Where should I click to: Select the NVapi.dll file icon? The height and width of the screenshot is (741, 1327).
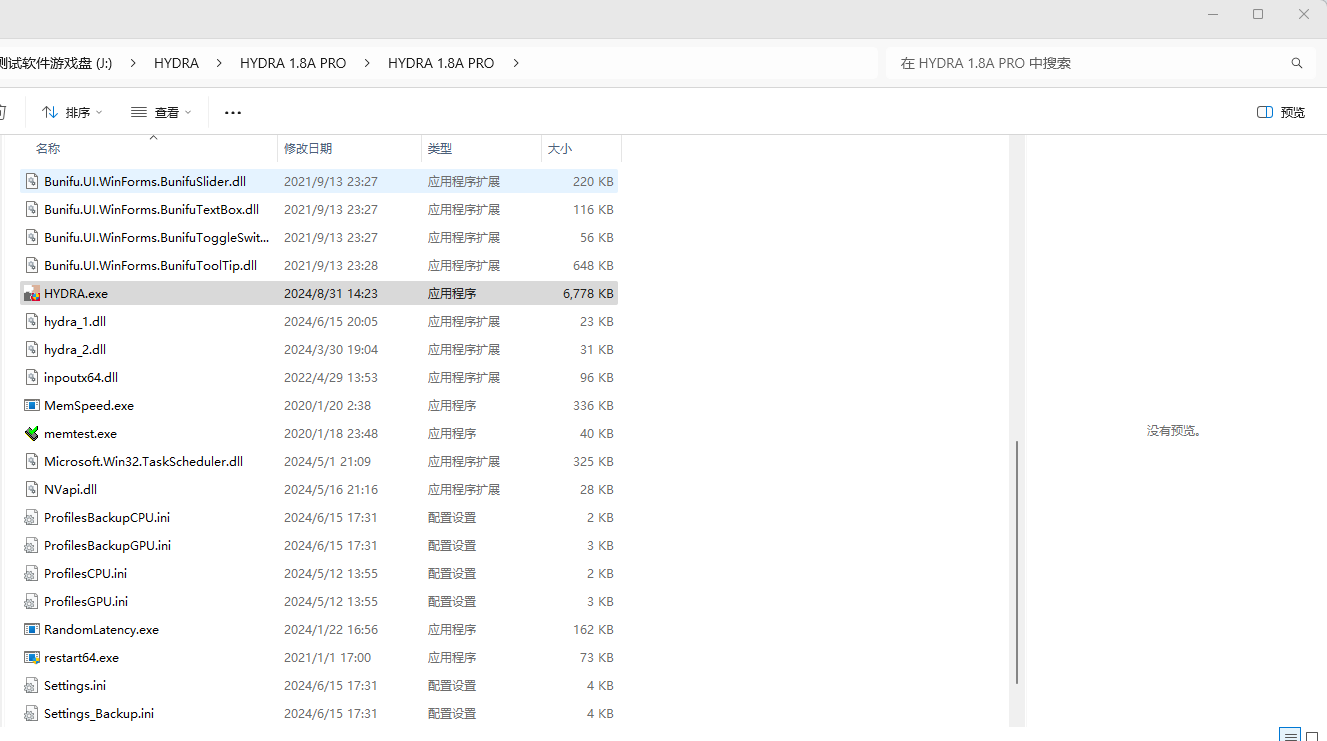(x=32, y=490)
